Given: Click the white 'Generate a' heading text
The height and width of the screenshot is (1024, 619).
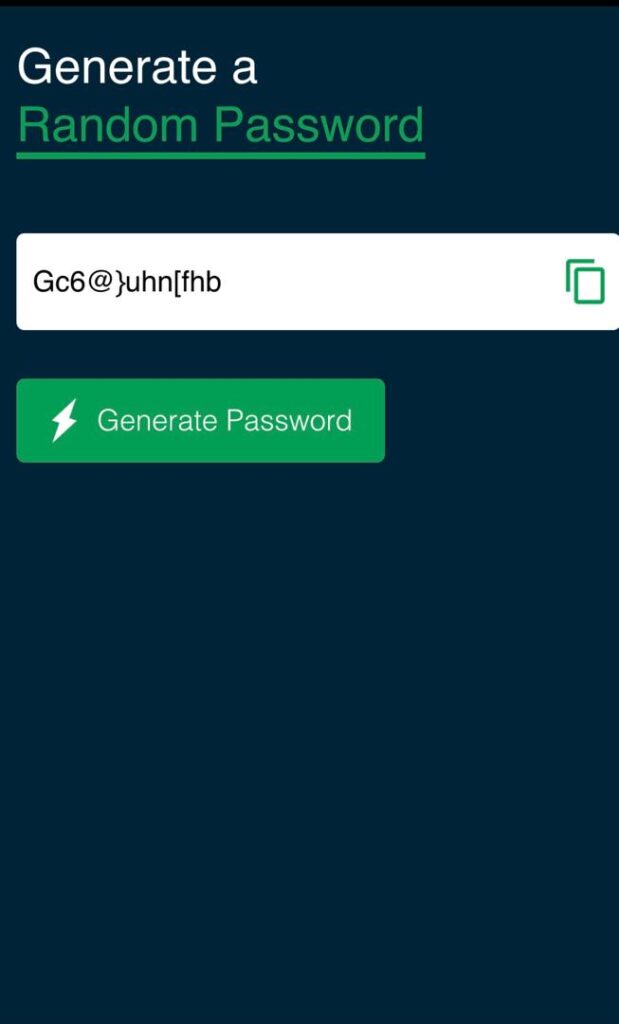Looking at the screenshot, I should click(x=137, y=67).
